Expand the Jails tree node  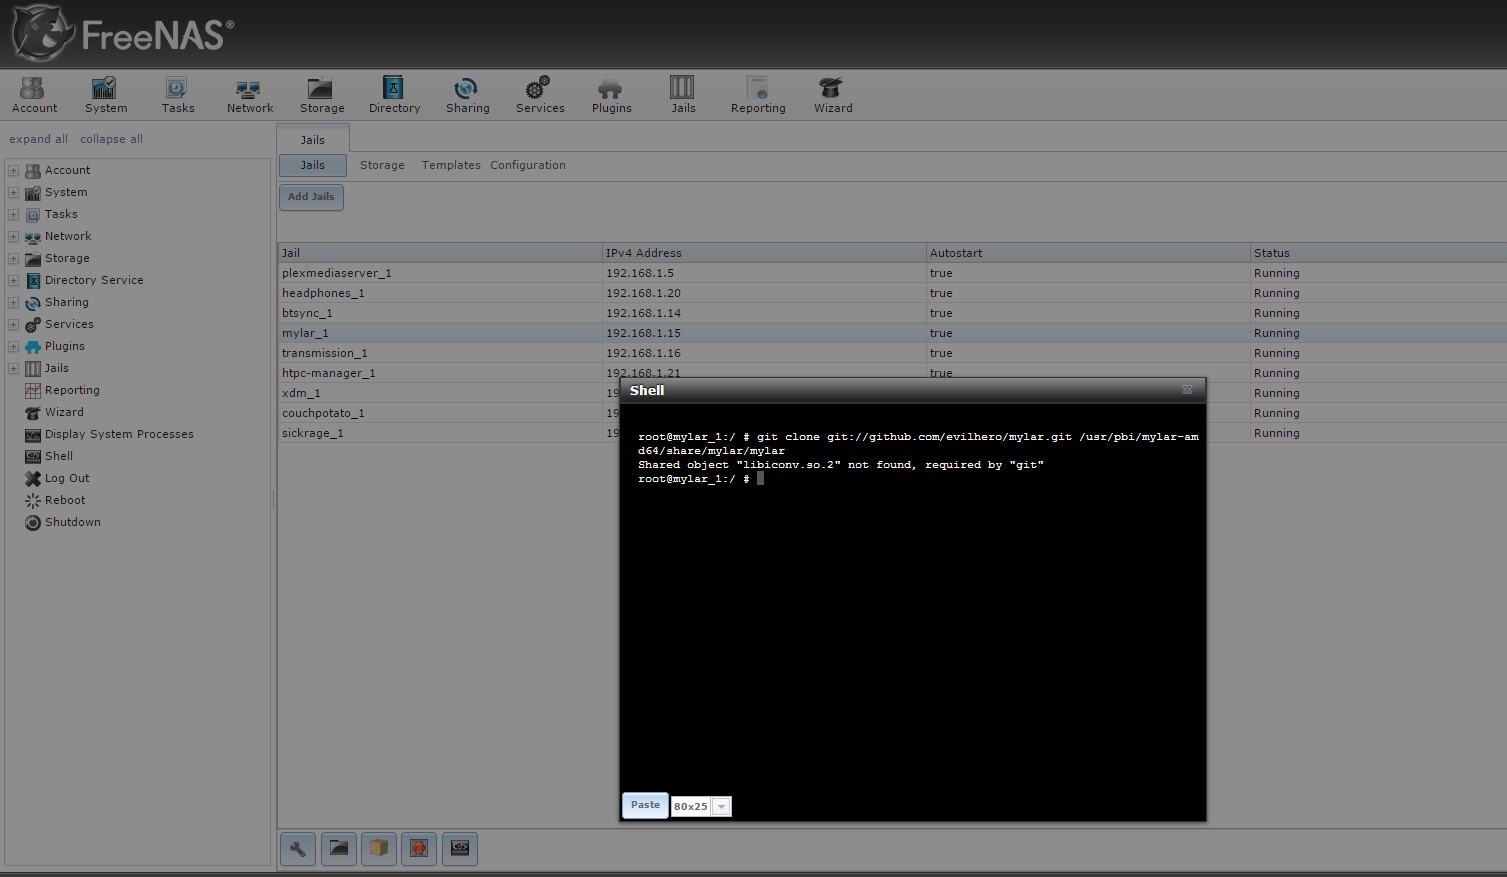[13, 368]
